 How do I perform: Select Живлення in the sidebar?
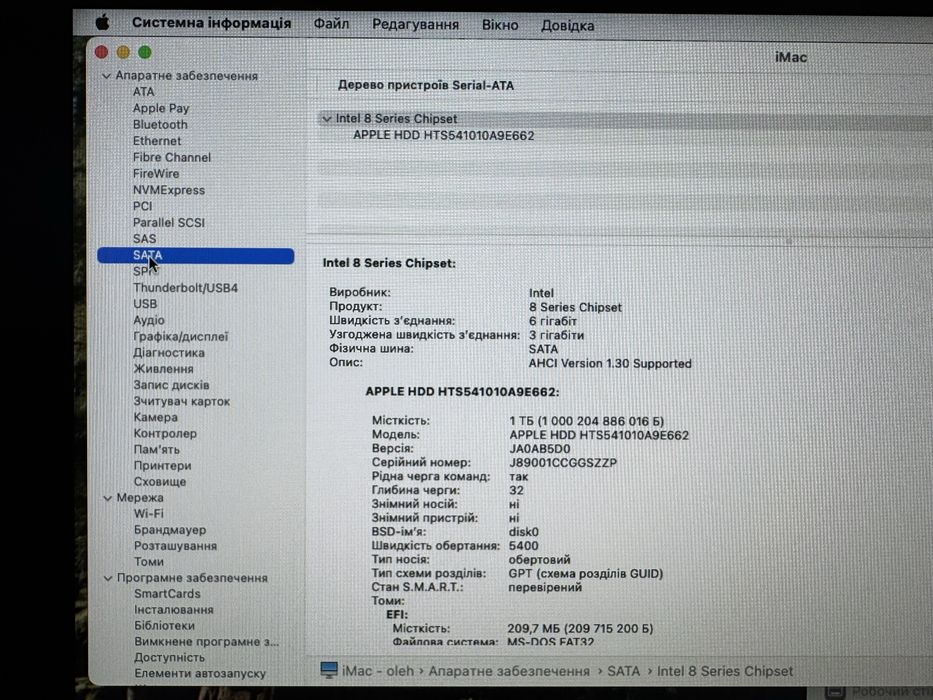click(x=163, y=369)
